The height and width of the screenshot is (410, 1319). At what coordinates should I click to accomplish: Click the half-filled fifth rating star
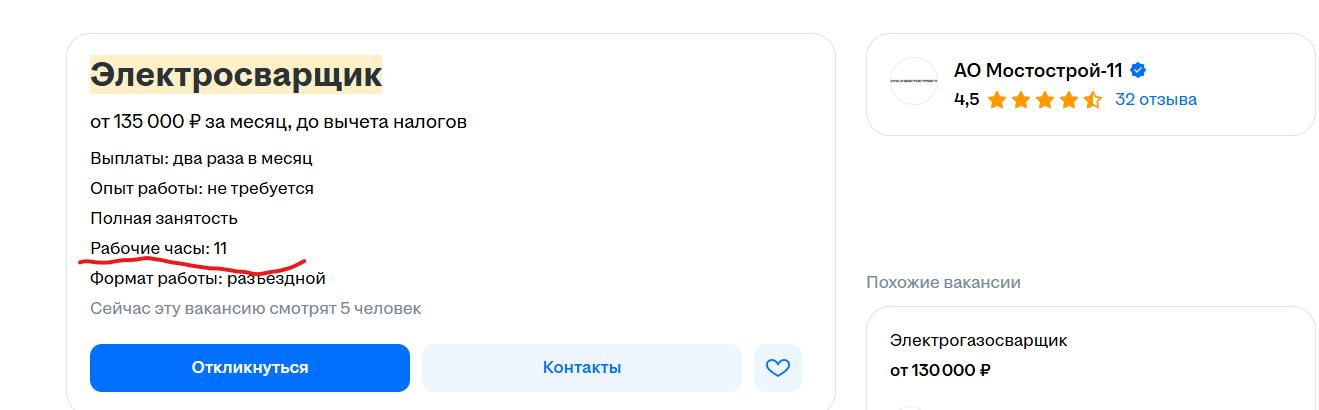[1092, 100]
